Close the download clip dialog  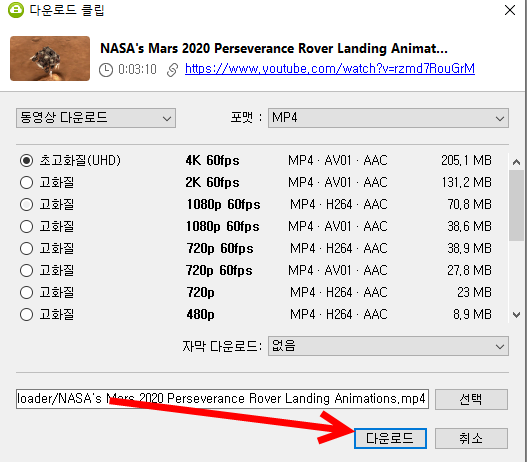coord(510,10)
